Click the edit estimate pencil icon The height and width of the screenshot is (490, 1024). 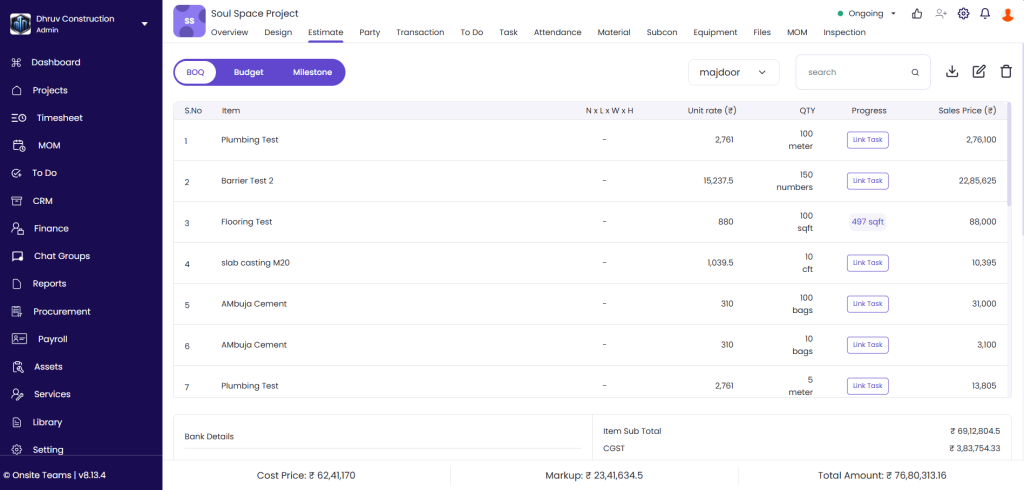[x=979, y=72]
